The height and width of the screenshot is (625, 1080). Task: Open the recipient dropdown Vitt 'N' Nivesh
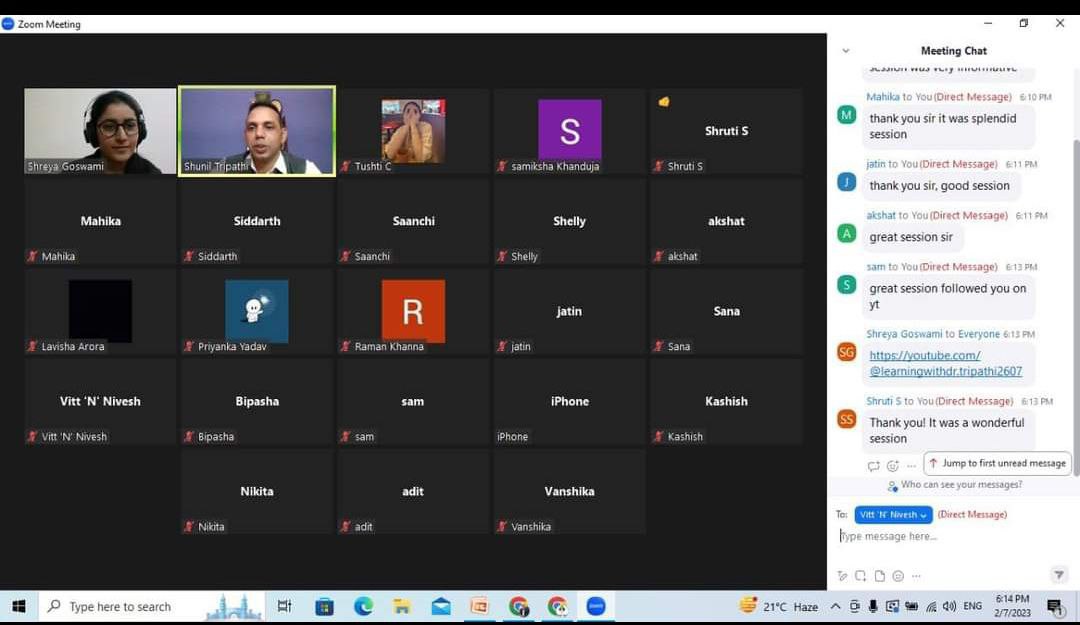[x=894, y=515]
